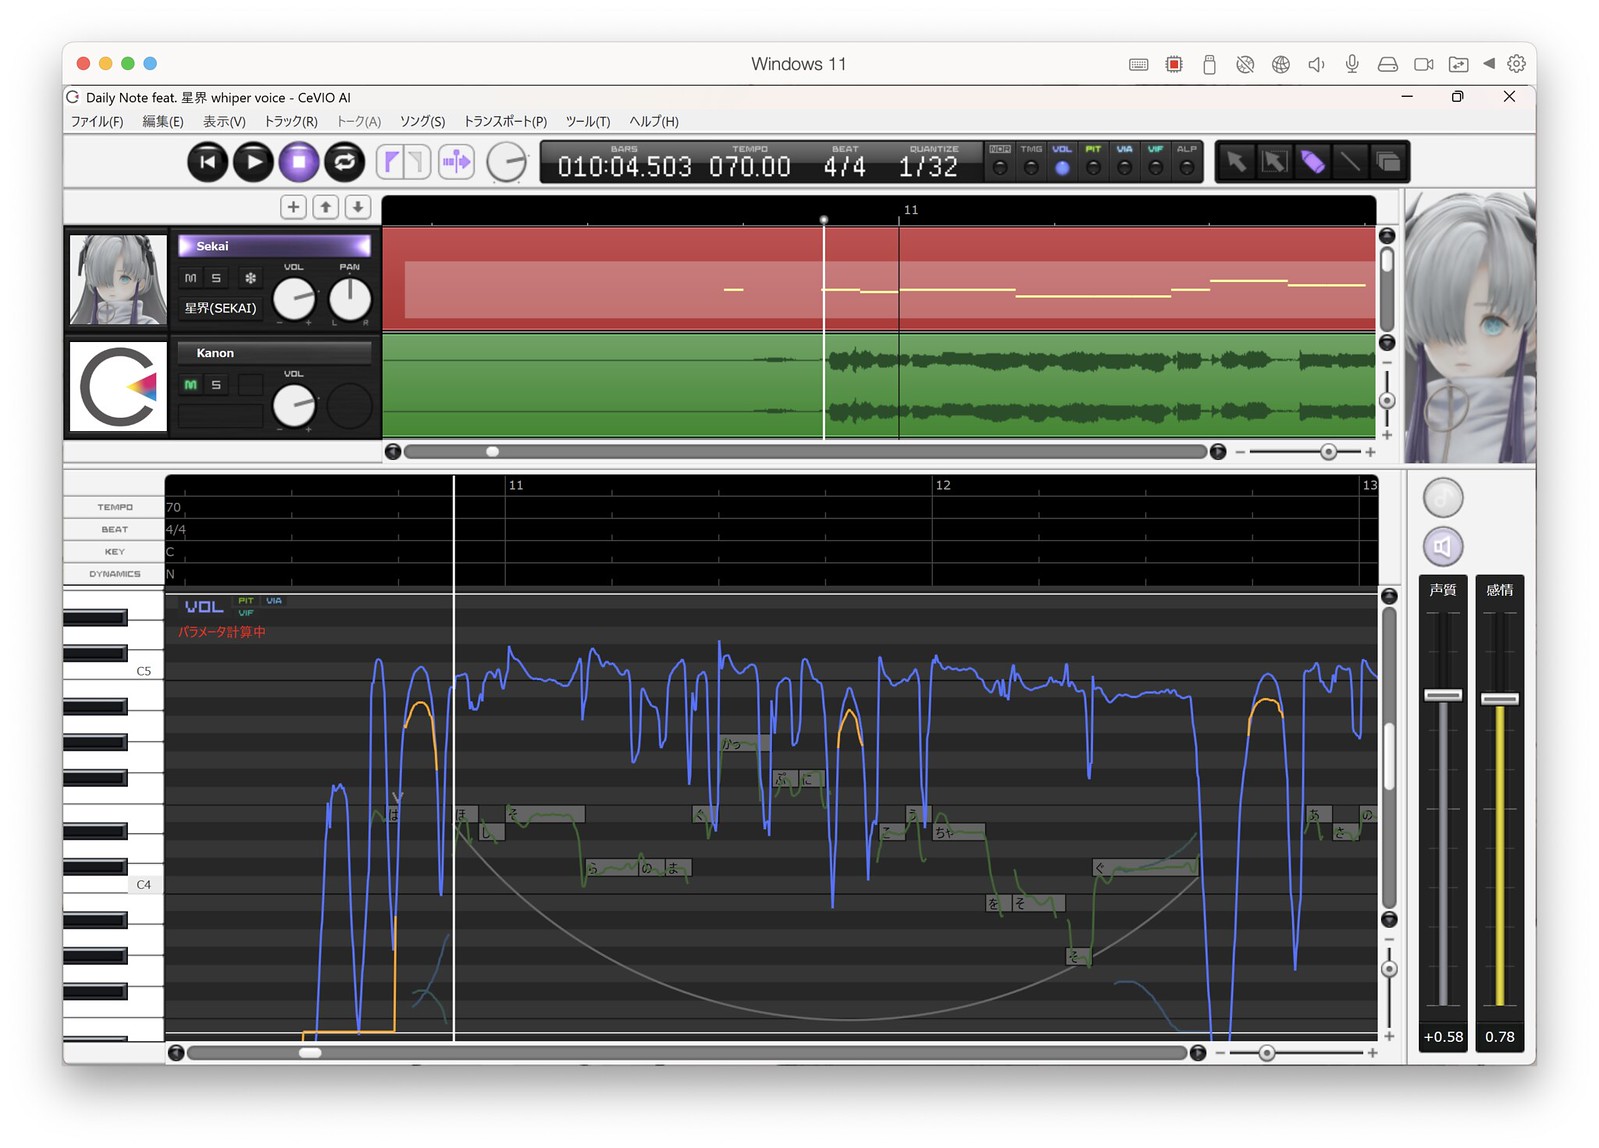
Task: Select the PIT parameter mode
Action: pyautogui.click(x=1093, y=161)
